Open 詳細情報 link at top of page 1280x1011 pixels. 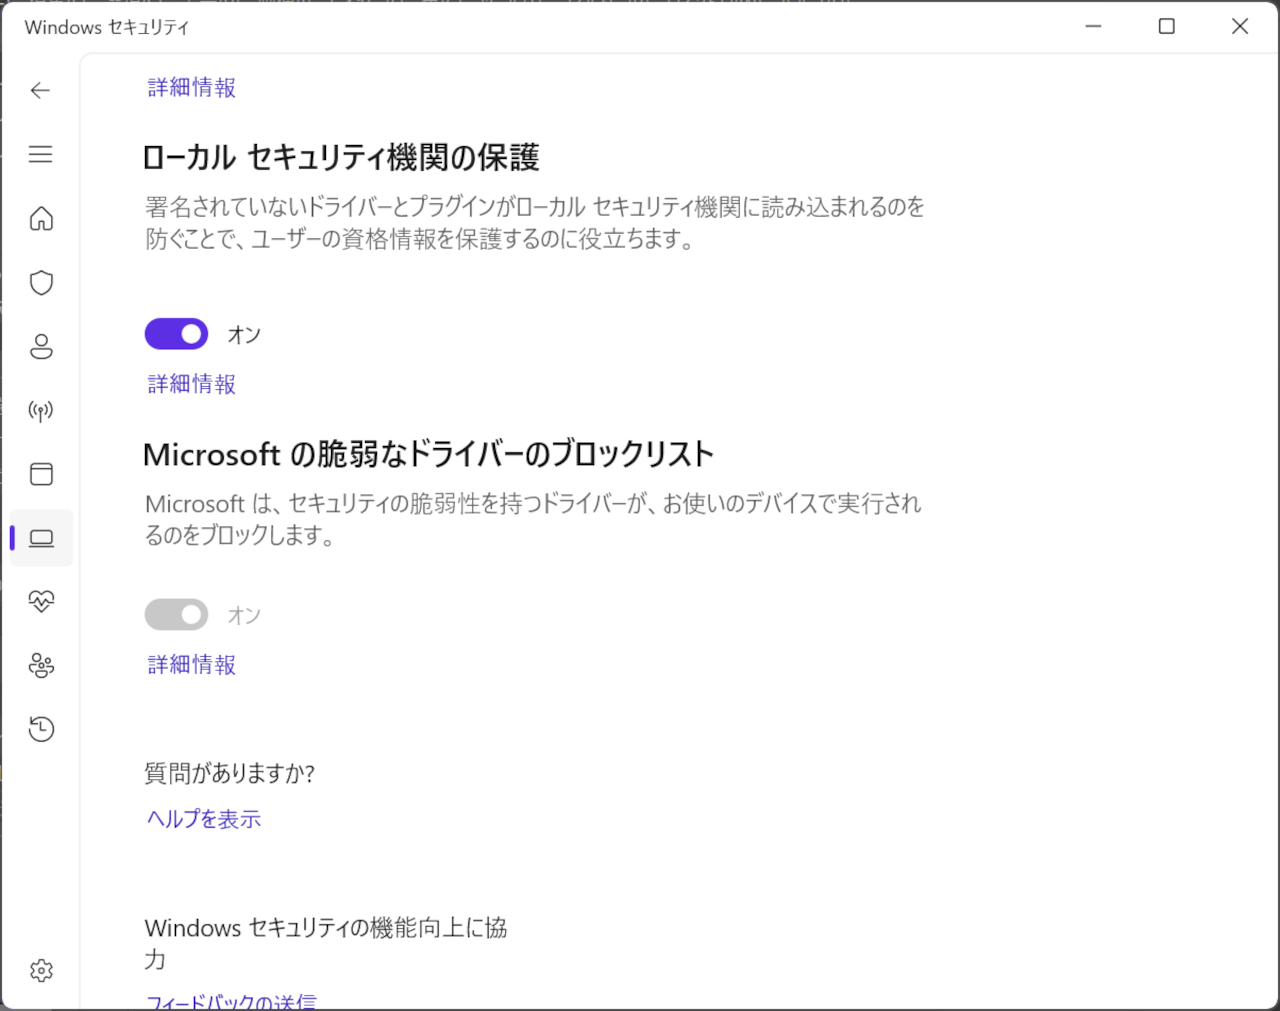191,88
